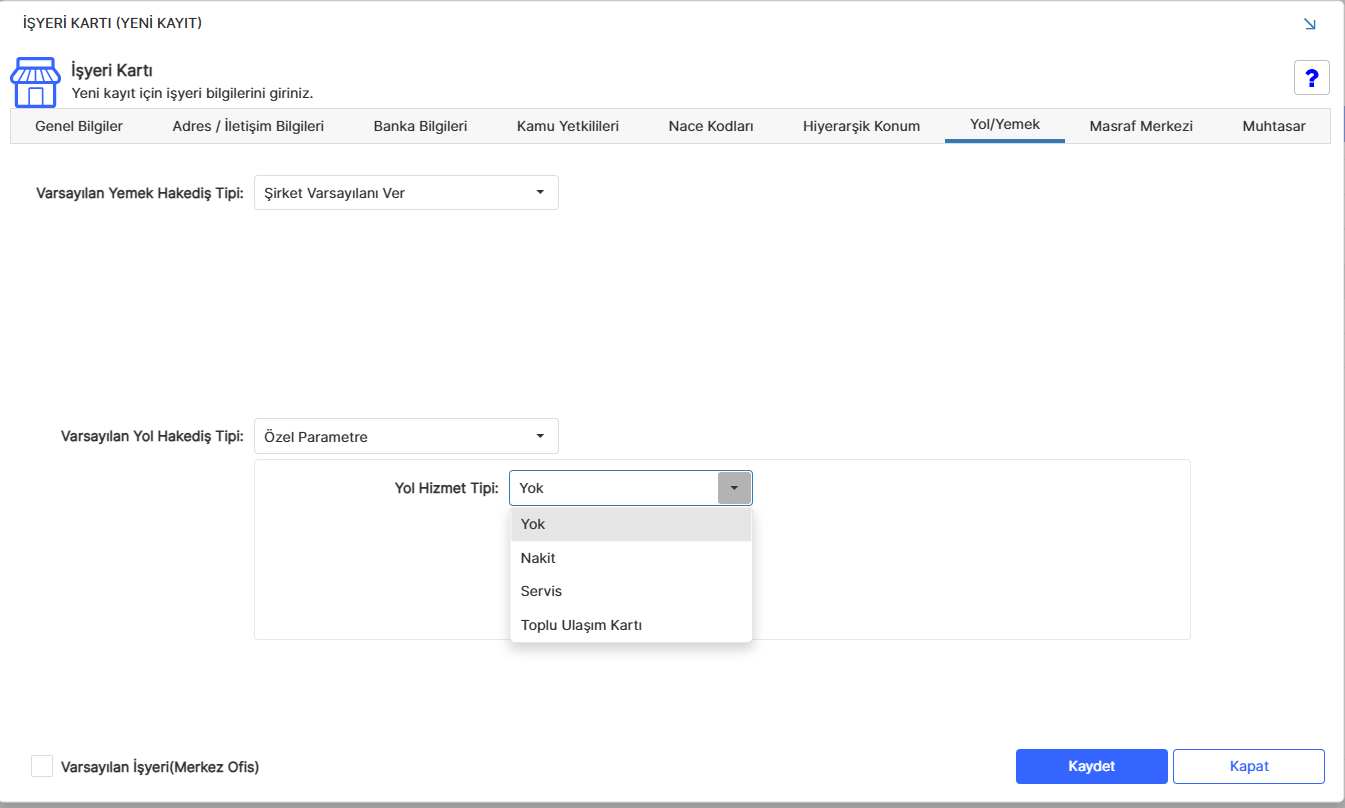Open the Hiyerarşik Konum tab

tap(861, 126)
